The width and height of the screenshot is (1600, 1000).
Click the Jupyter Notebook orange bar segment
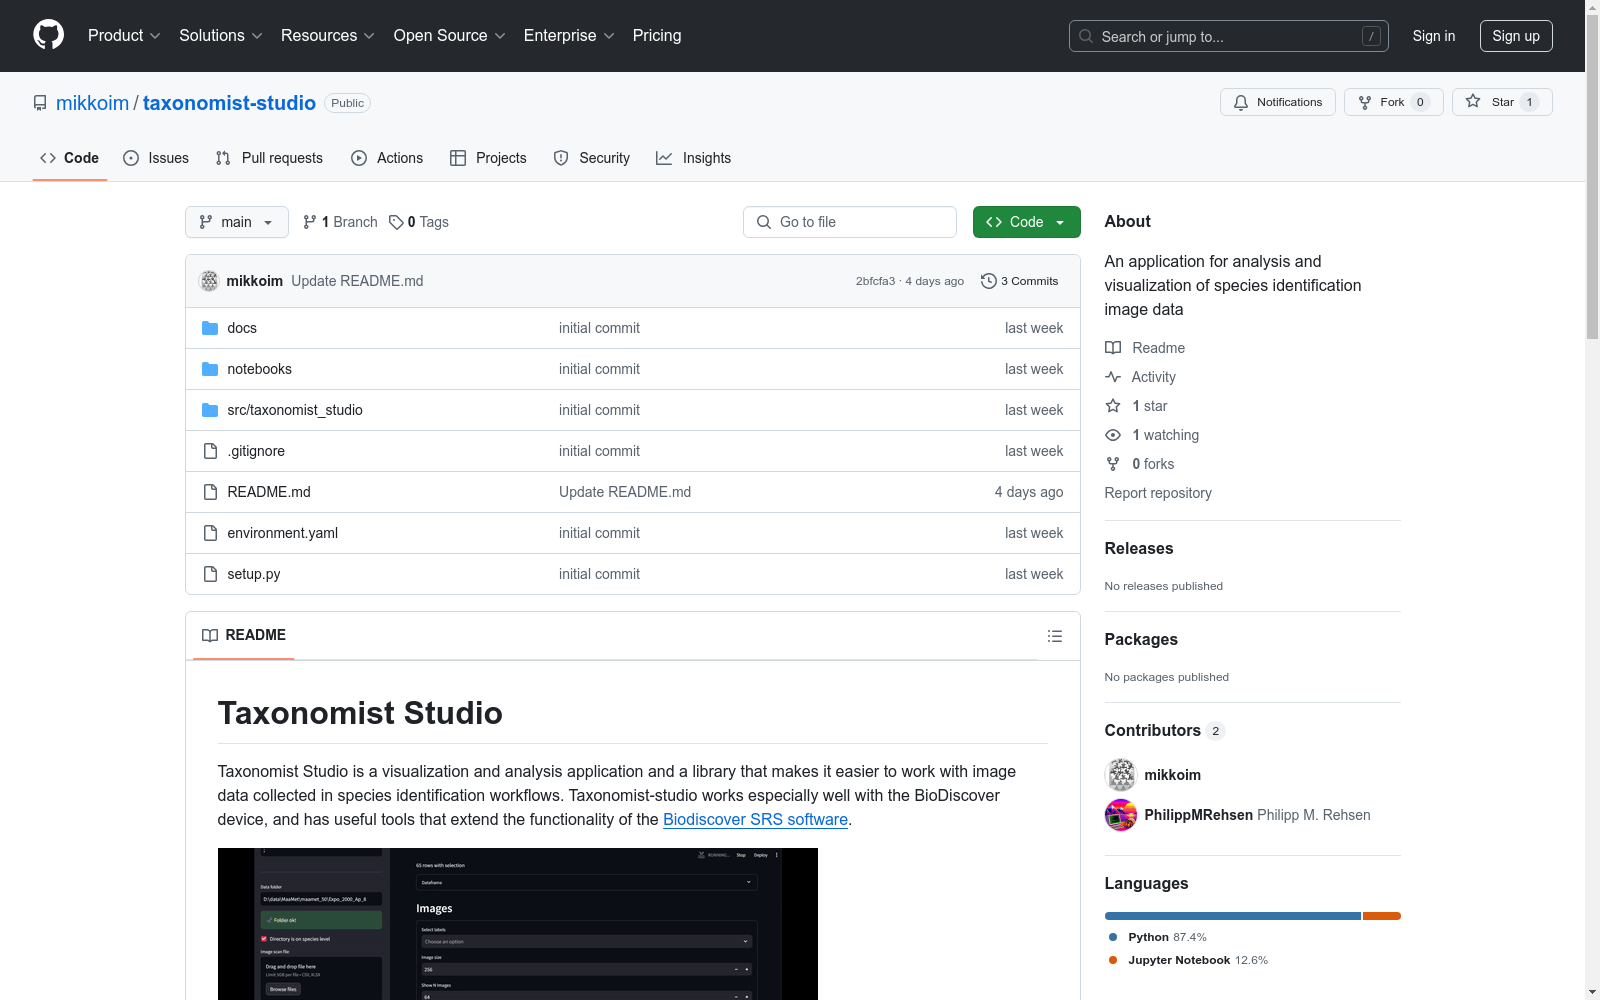[x=1382, y=916]
